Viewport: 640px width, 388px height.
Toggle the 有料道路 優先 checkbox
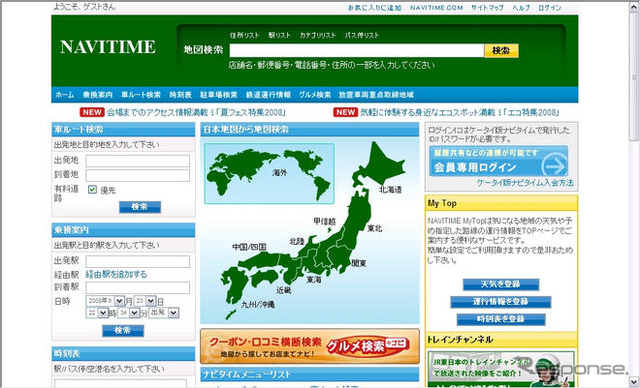tap(93, 189)
